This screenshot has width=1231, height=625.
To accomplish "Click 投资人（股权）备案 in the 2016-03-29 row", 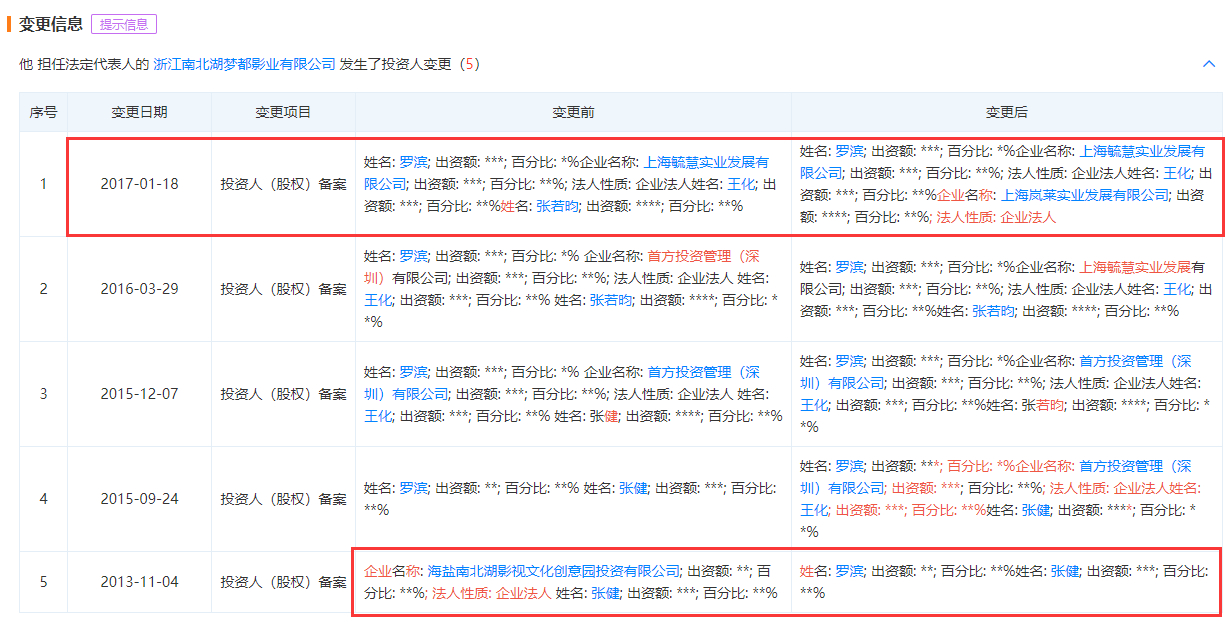I will (x=284, y=289).
